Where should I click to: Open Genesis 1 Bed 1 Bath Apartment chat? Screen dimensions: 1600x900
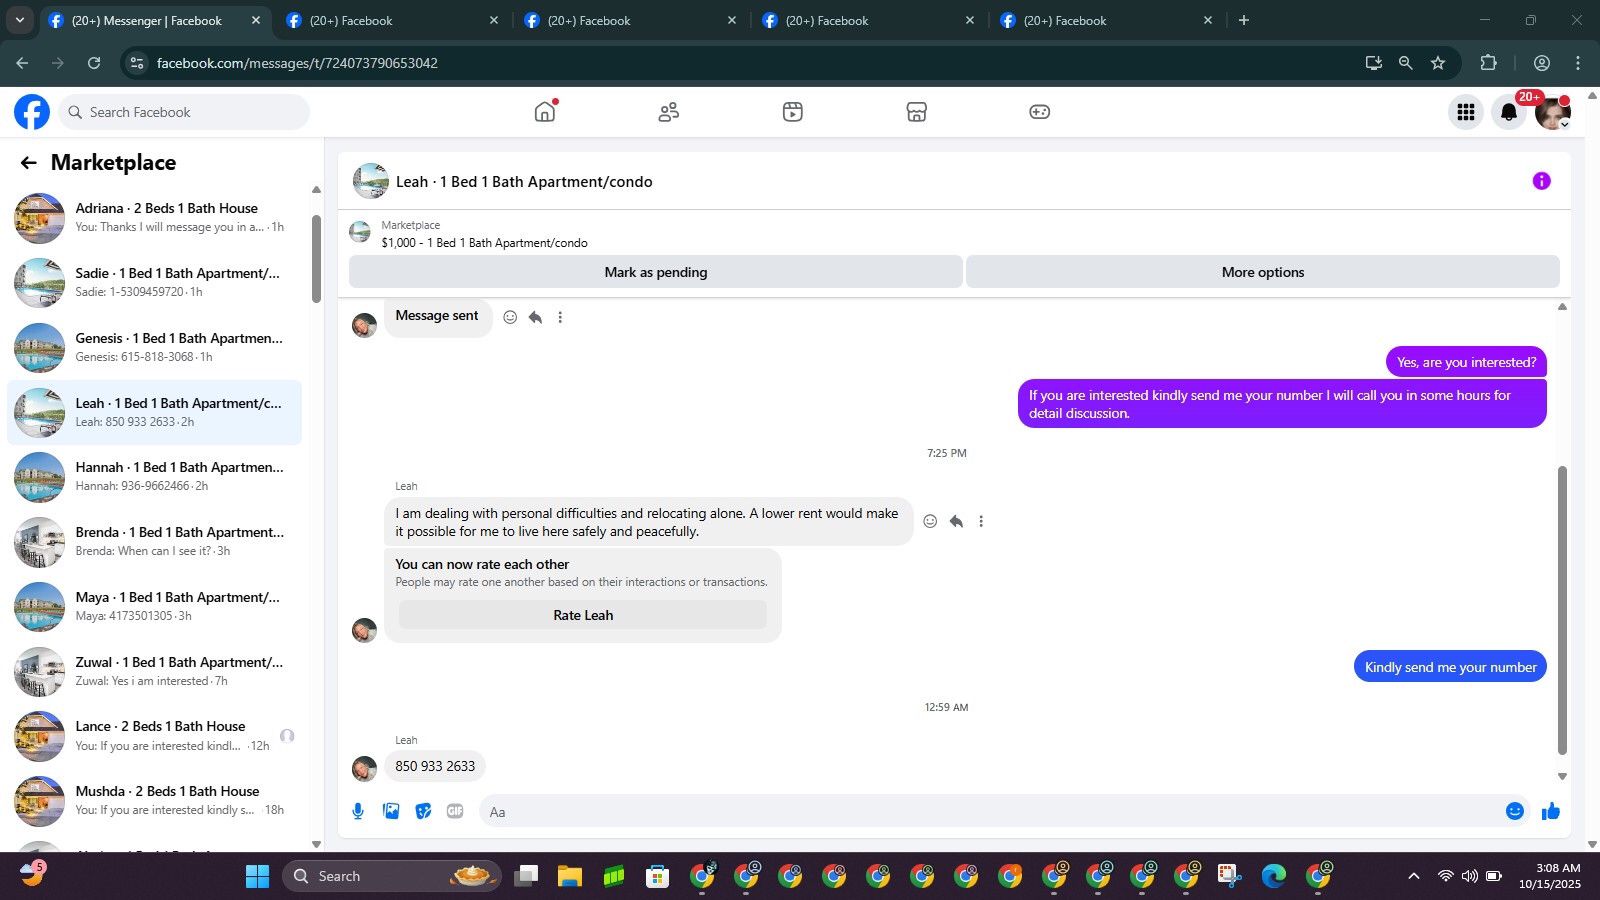155,347
